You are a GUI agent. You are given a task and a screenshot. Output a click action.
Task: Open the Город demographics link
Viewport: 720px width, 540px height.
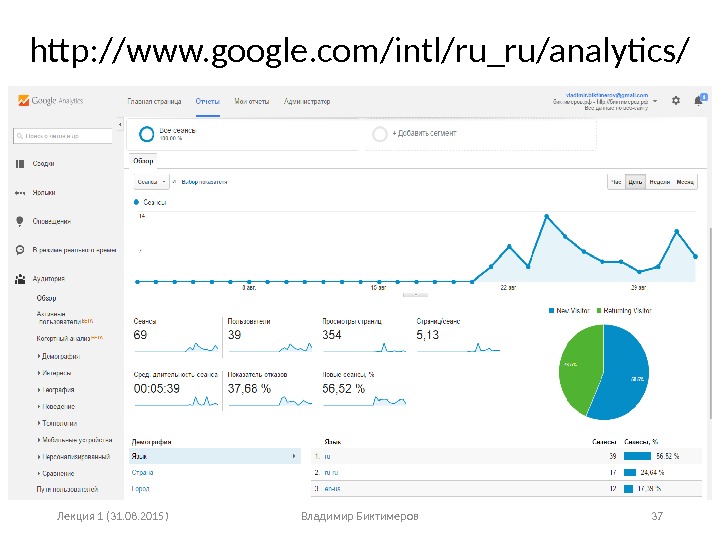coord(141,489)
